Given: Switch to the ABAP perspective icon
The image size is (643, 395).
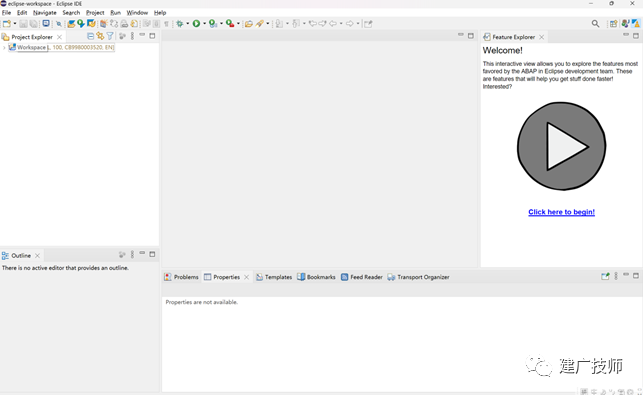Looking at the screenshot, I should point(636,24).
